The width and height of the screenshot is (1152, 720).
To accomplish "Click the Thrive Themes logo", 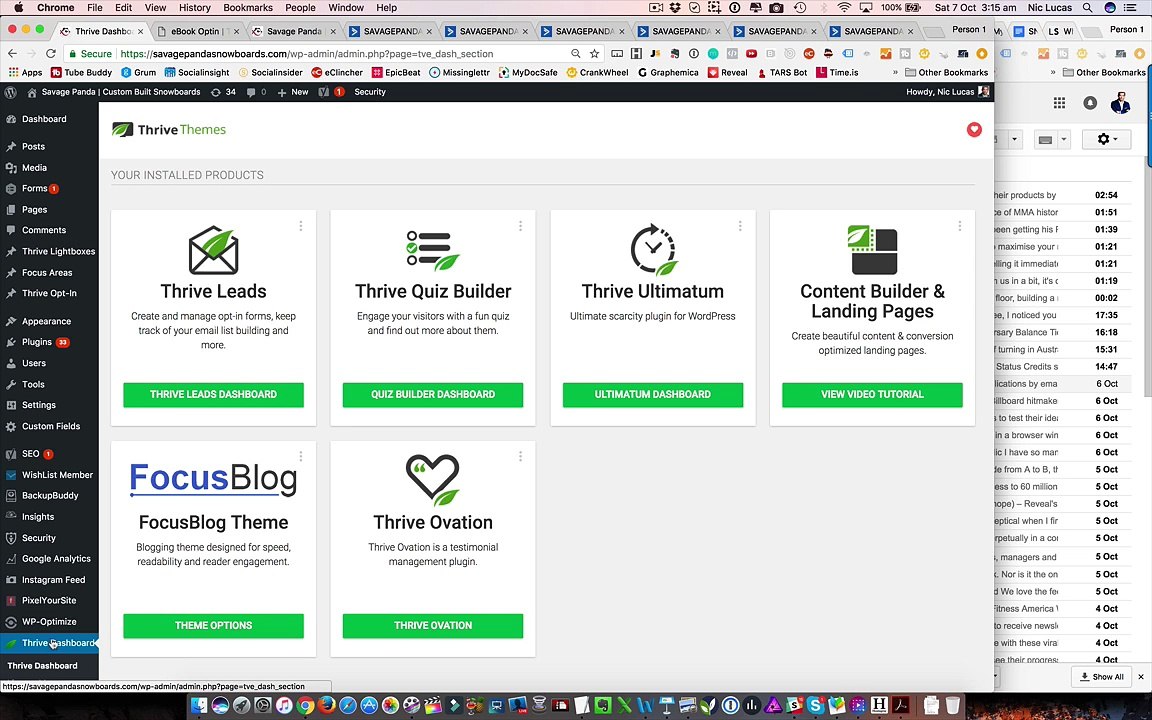I will [x=169, y=130].
